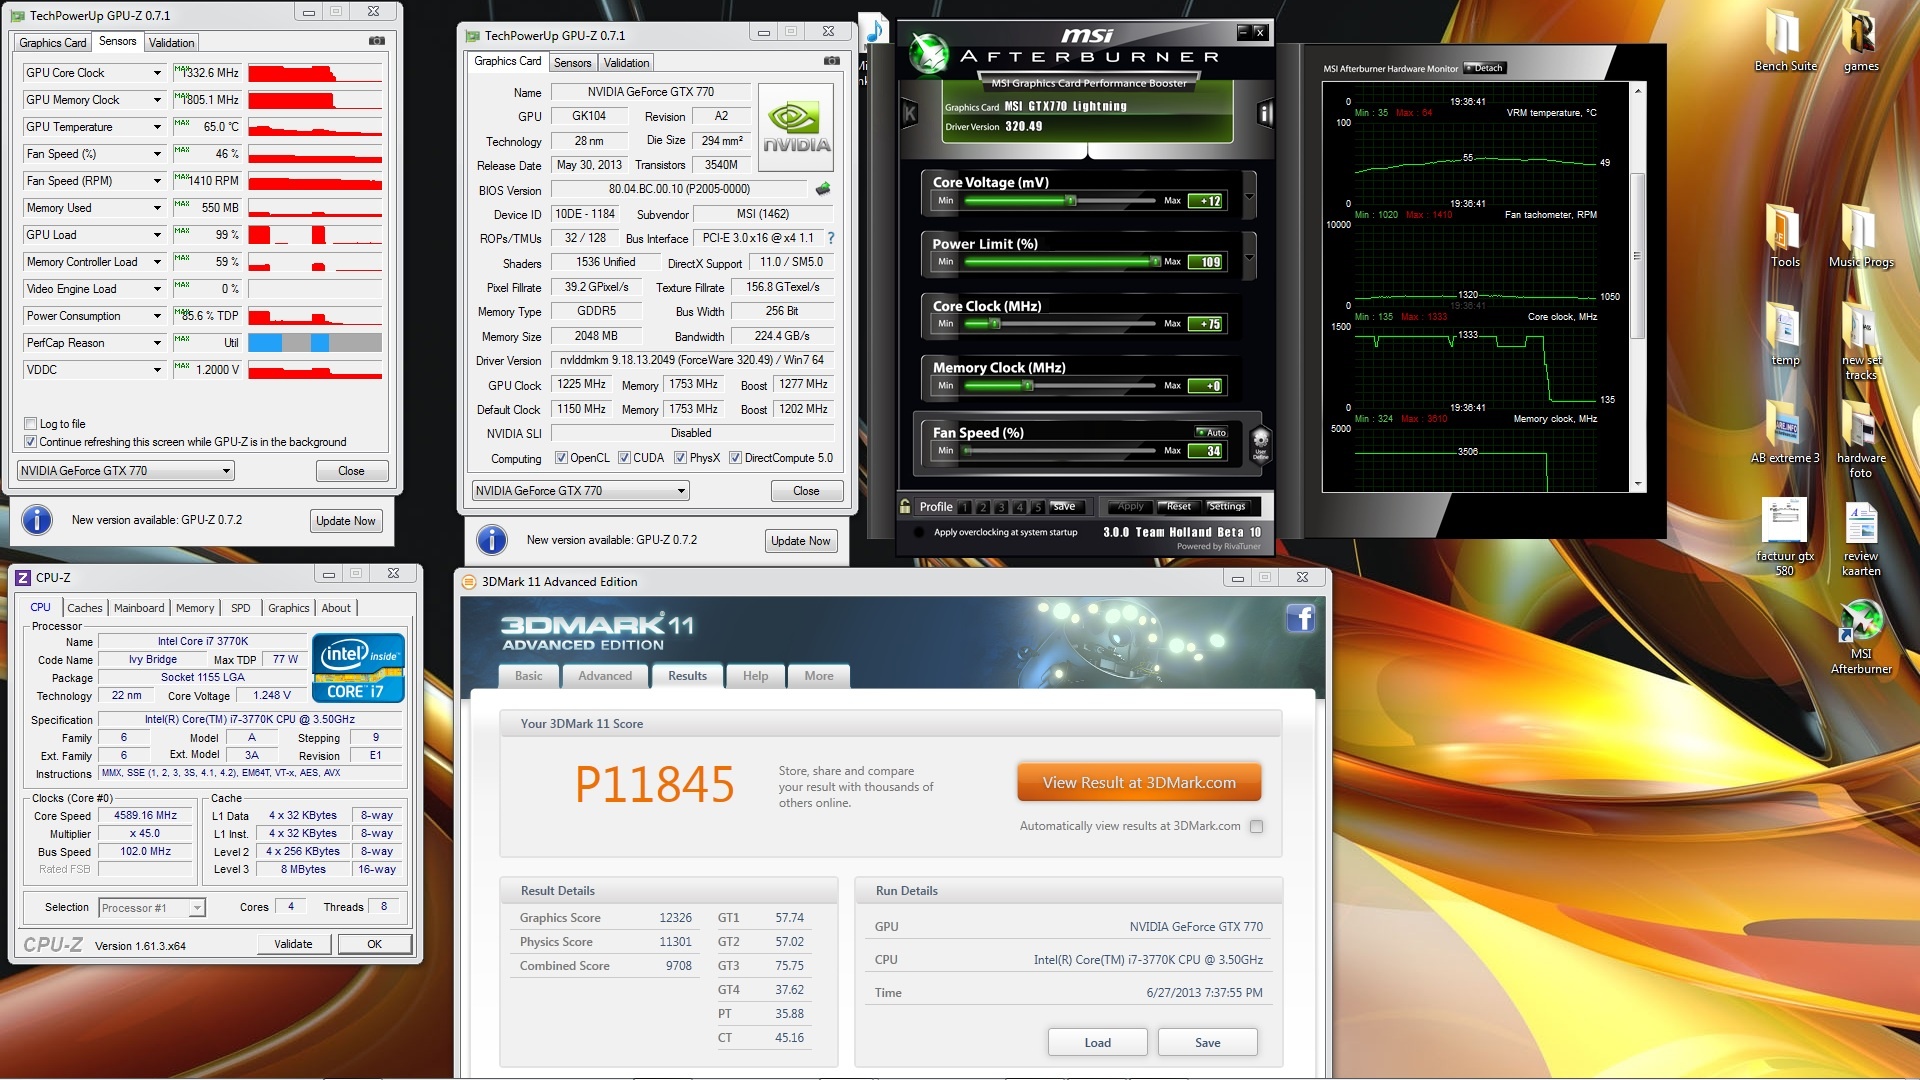
Task: Switch to Mainboard tab in CPU-Z
Action: coord(138,608)
